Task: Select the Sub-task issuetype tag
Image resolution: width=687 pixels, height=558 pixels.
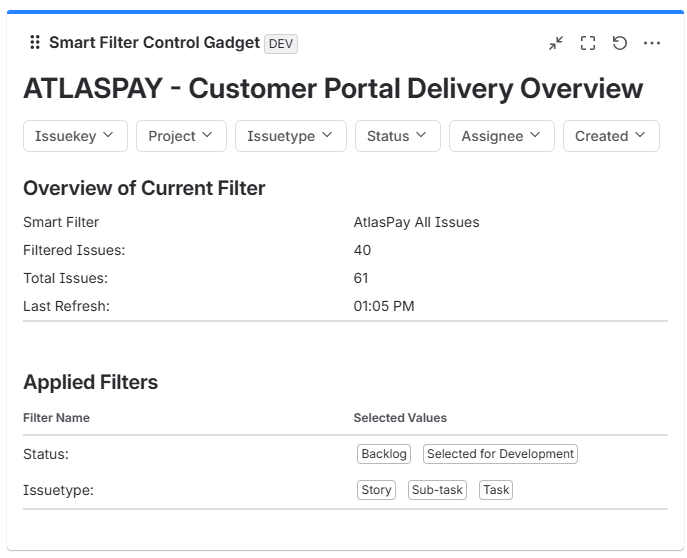Action: (437, 490)
